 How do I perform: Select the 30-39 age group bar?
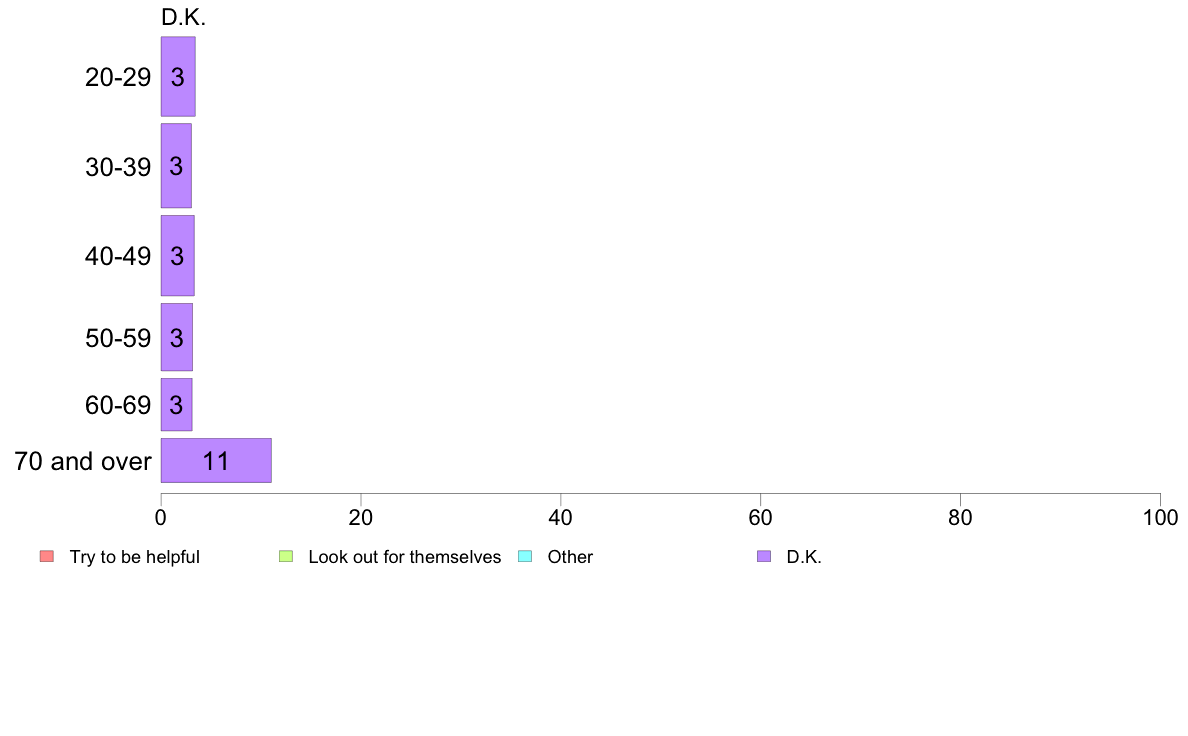point(176,166)
